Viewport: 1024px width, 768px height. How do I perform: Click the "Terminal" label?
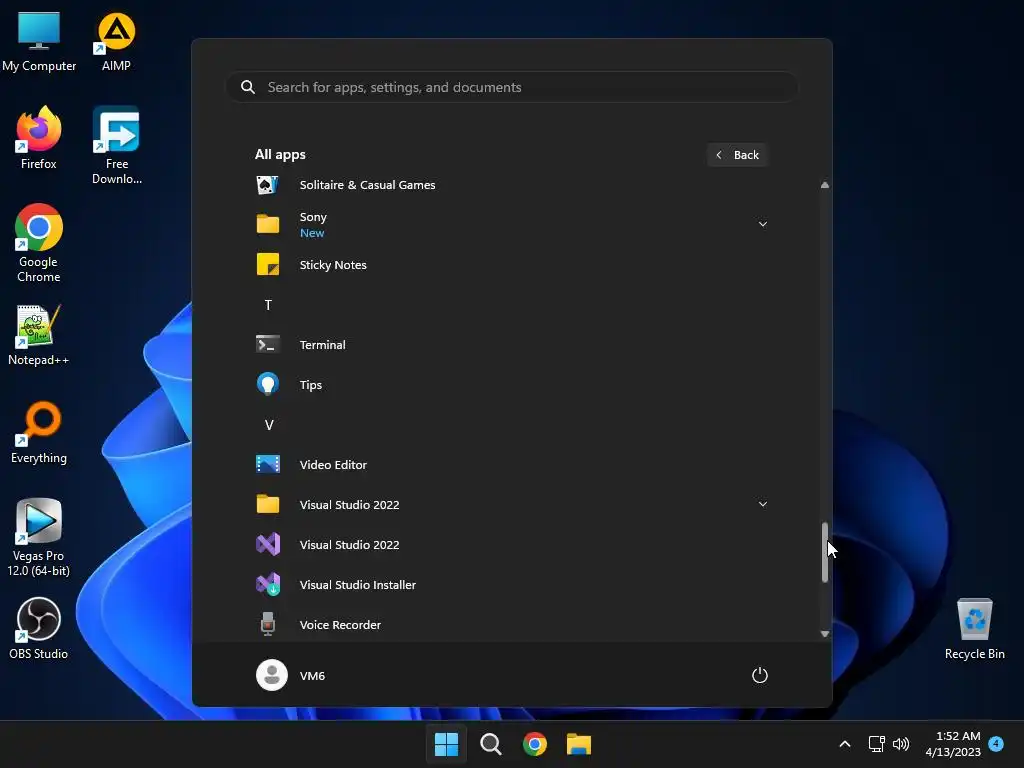[323, 345]
